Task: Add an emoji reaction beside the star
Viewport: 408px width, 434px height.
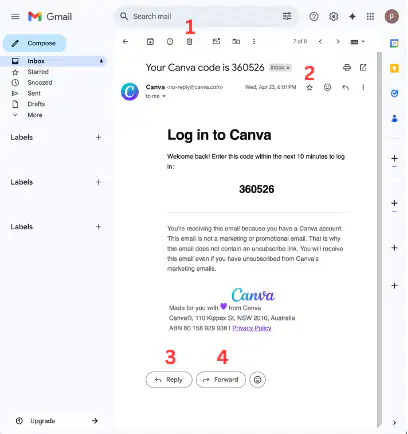Action: [x=327, y=87]
